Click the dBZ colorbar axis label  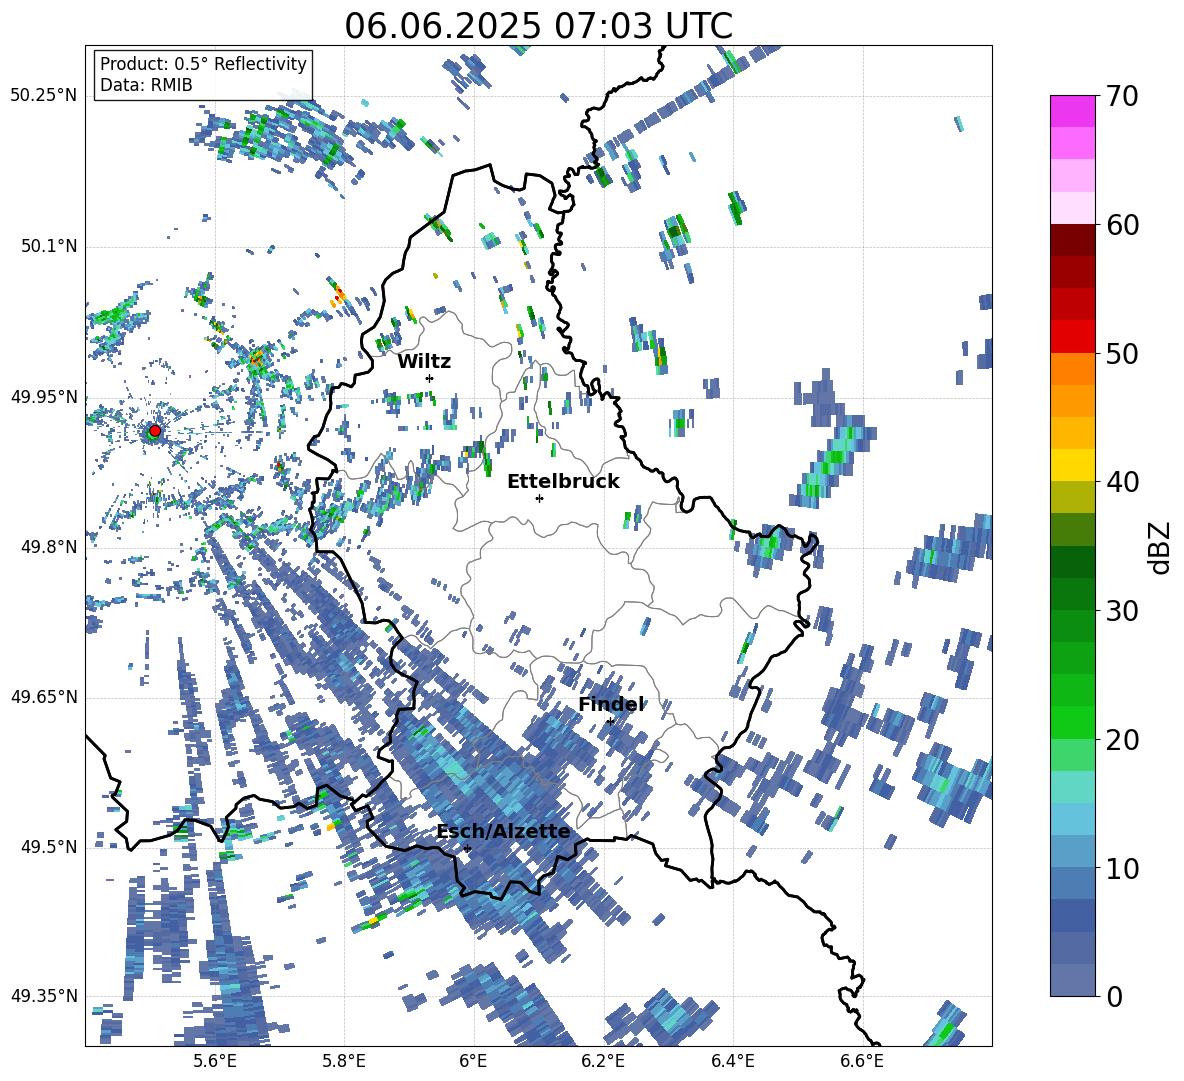click(x=1161, y=547)
